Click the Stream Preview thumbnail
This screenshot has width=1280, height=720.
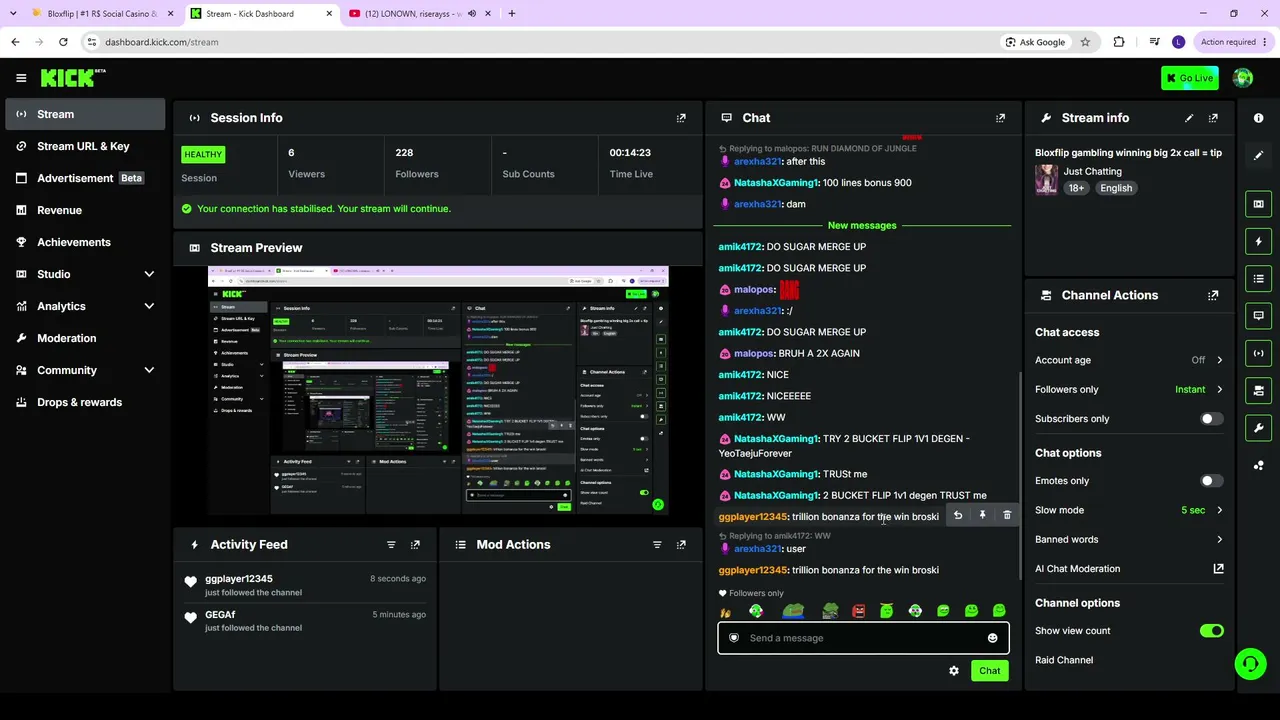(x=438, y=390)
